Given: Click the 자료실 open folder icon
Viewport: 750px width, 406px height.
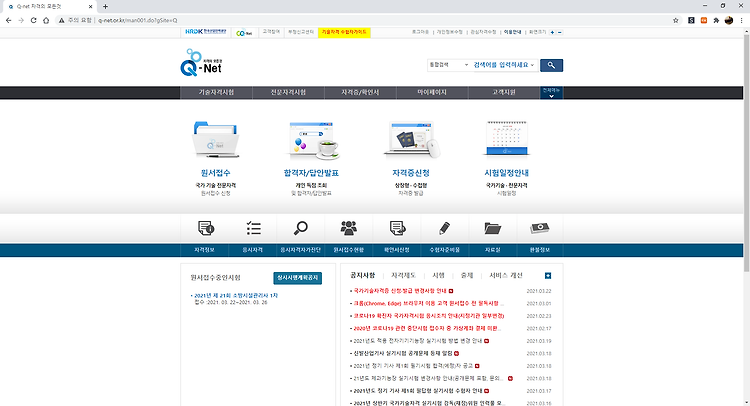Looking at the screenshot, I should [492, 228].
